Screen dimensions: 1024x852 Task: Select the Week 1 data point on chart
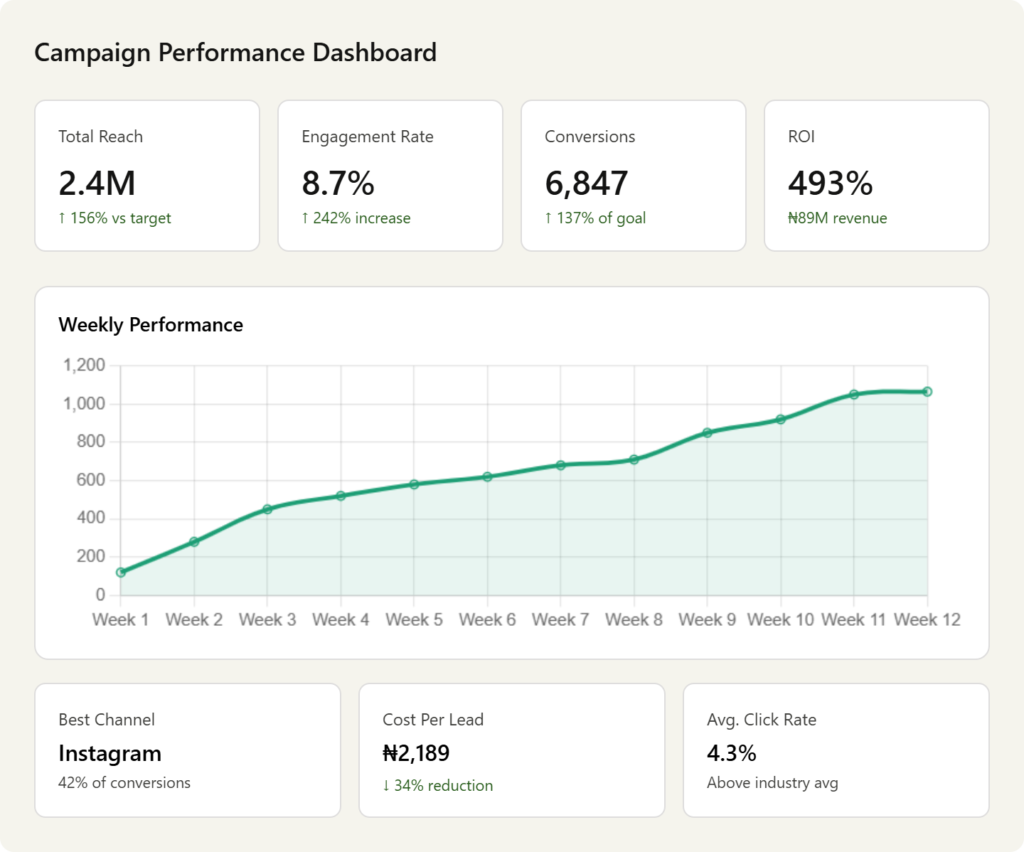(x=121, y=573)
